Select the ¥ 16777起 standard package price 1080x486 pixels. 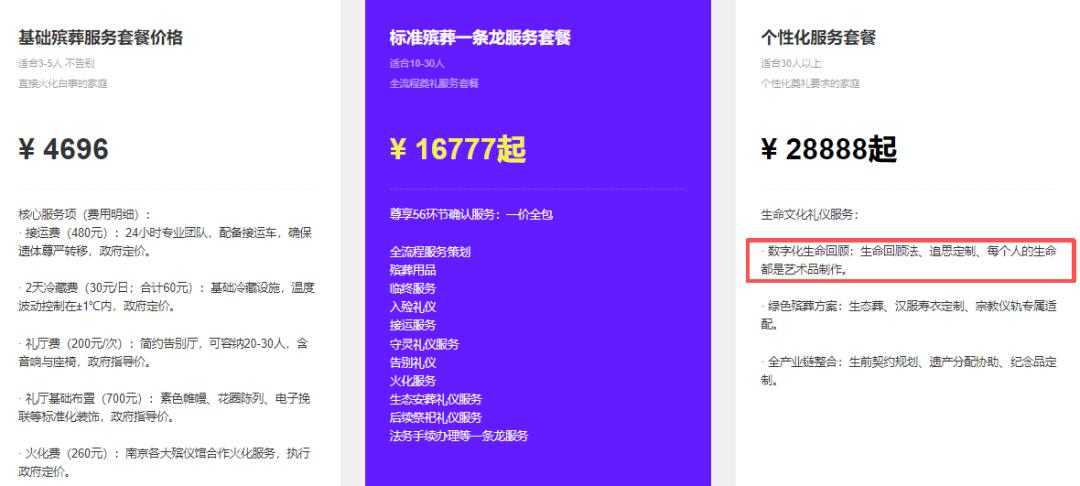pyautogui.click(x=457, y=149)
